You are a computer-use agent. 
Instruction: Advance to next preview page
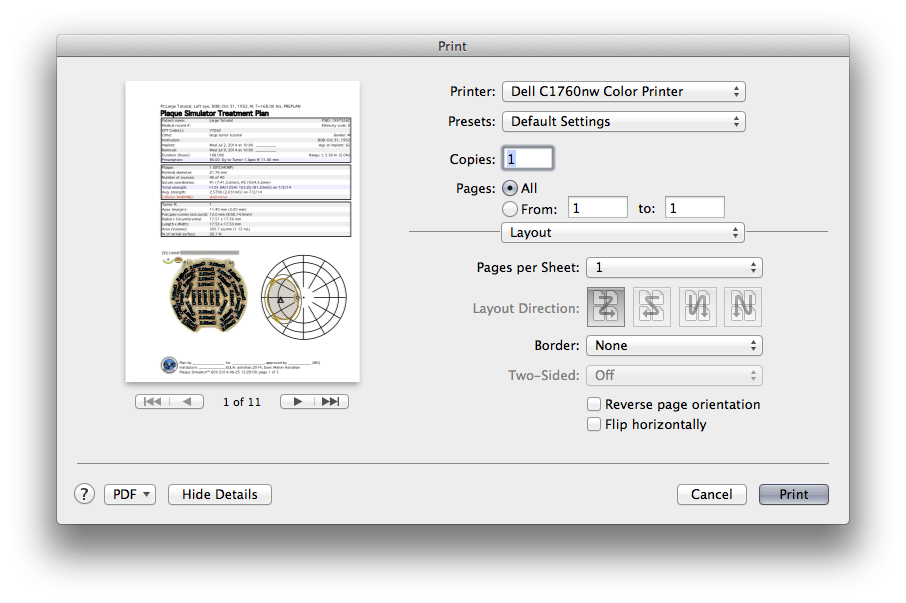298,401
